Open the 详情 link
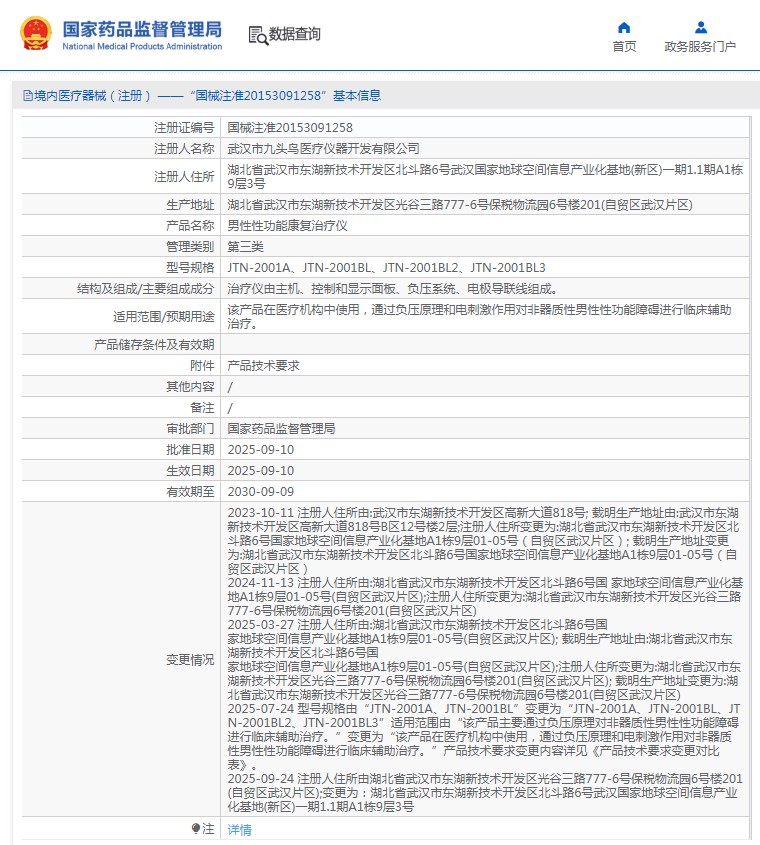 pos(239,829)
